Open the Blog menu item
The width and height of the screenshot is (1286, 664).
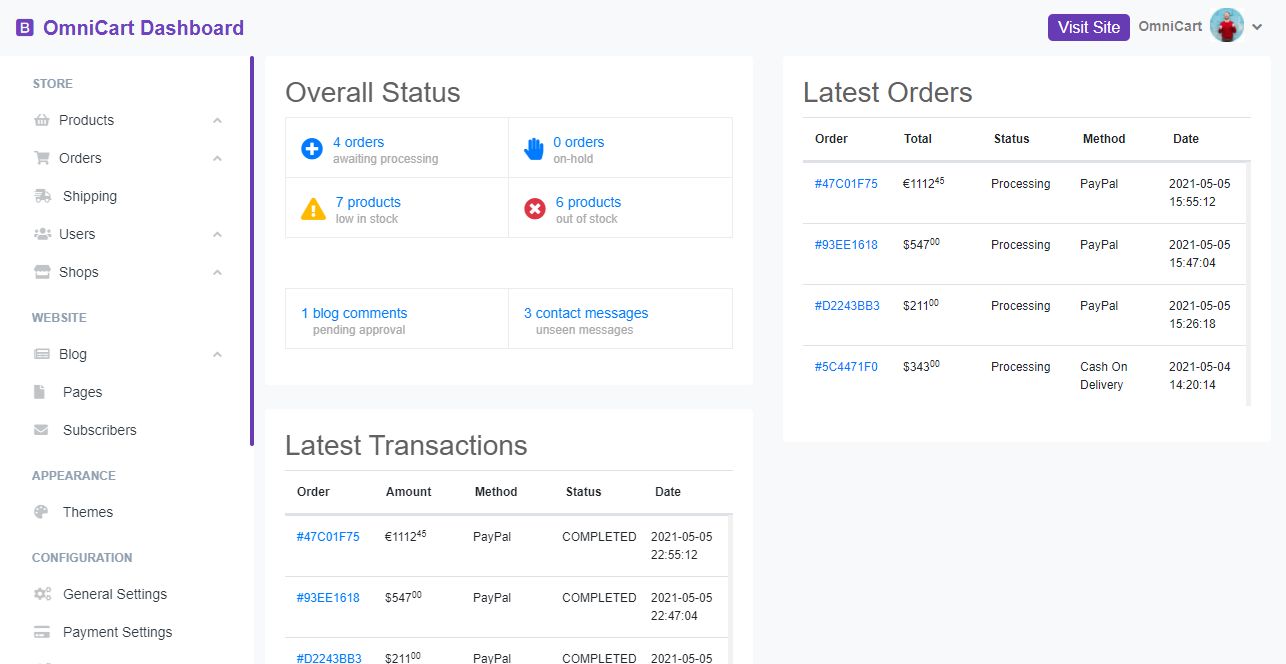(x=73, y=354)
